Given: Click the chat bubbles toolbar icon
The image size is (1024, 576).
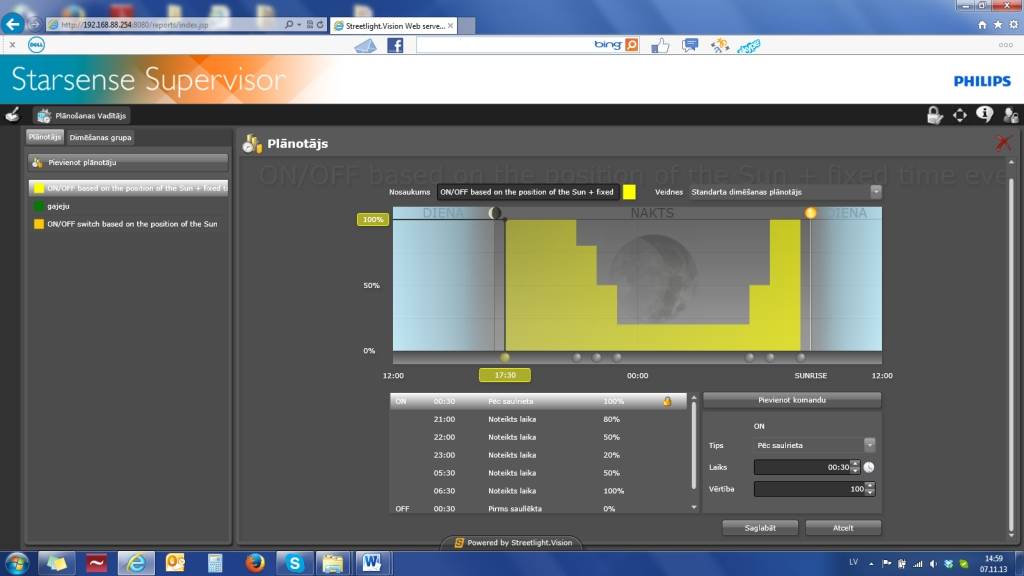Looking at the screenshot, I should coord(690,44).
